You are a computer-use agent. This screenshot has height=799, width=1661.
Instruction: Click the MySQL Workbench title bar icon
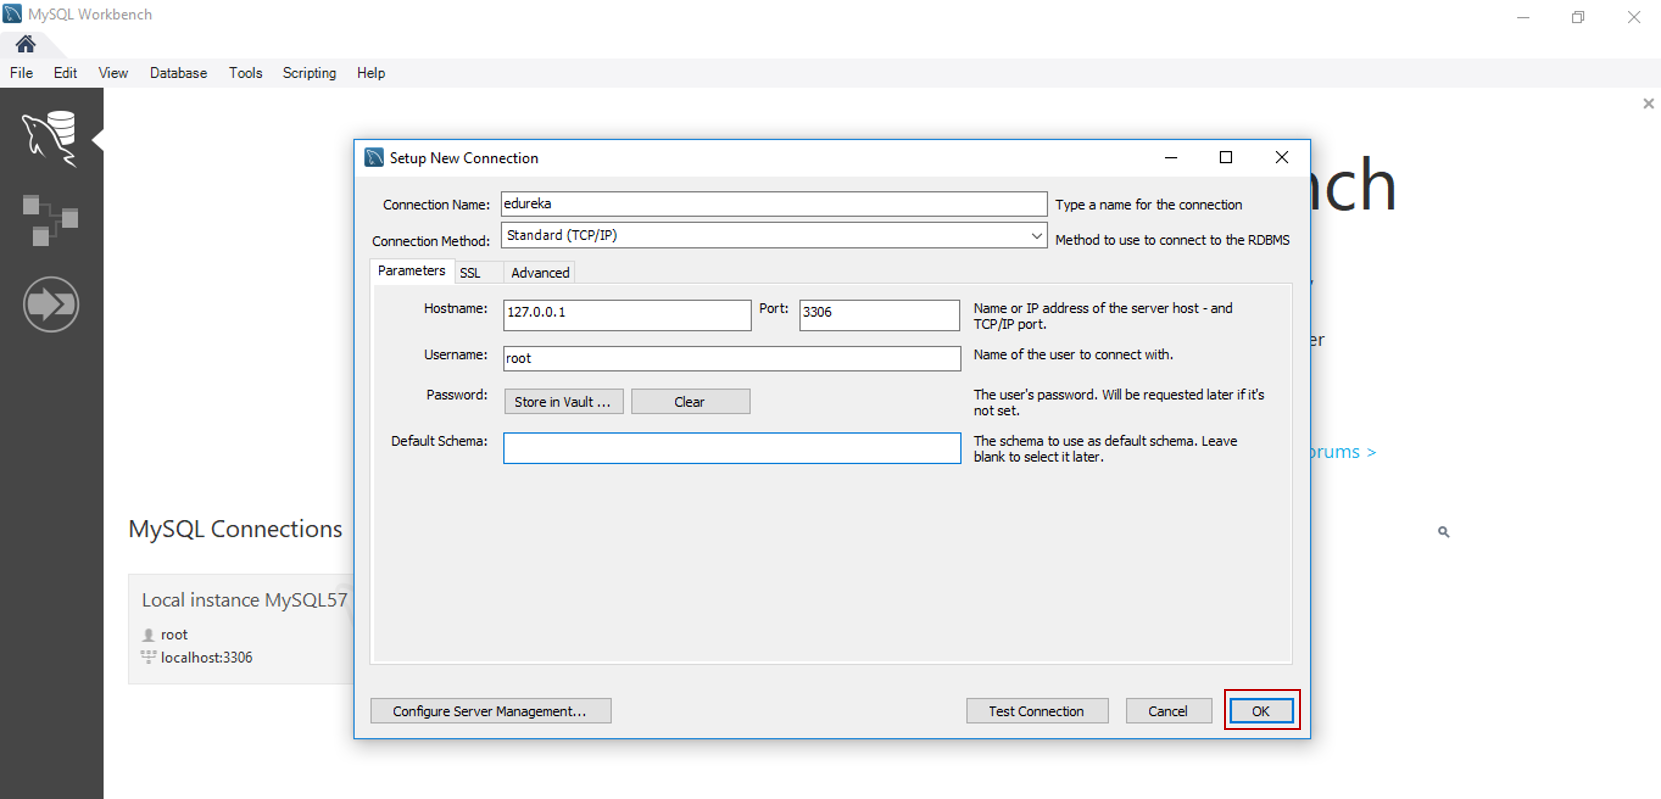[x=12, y=14]
